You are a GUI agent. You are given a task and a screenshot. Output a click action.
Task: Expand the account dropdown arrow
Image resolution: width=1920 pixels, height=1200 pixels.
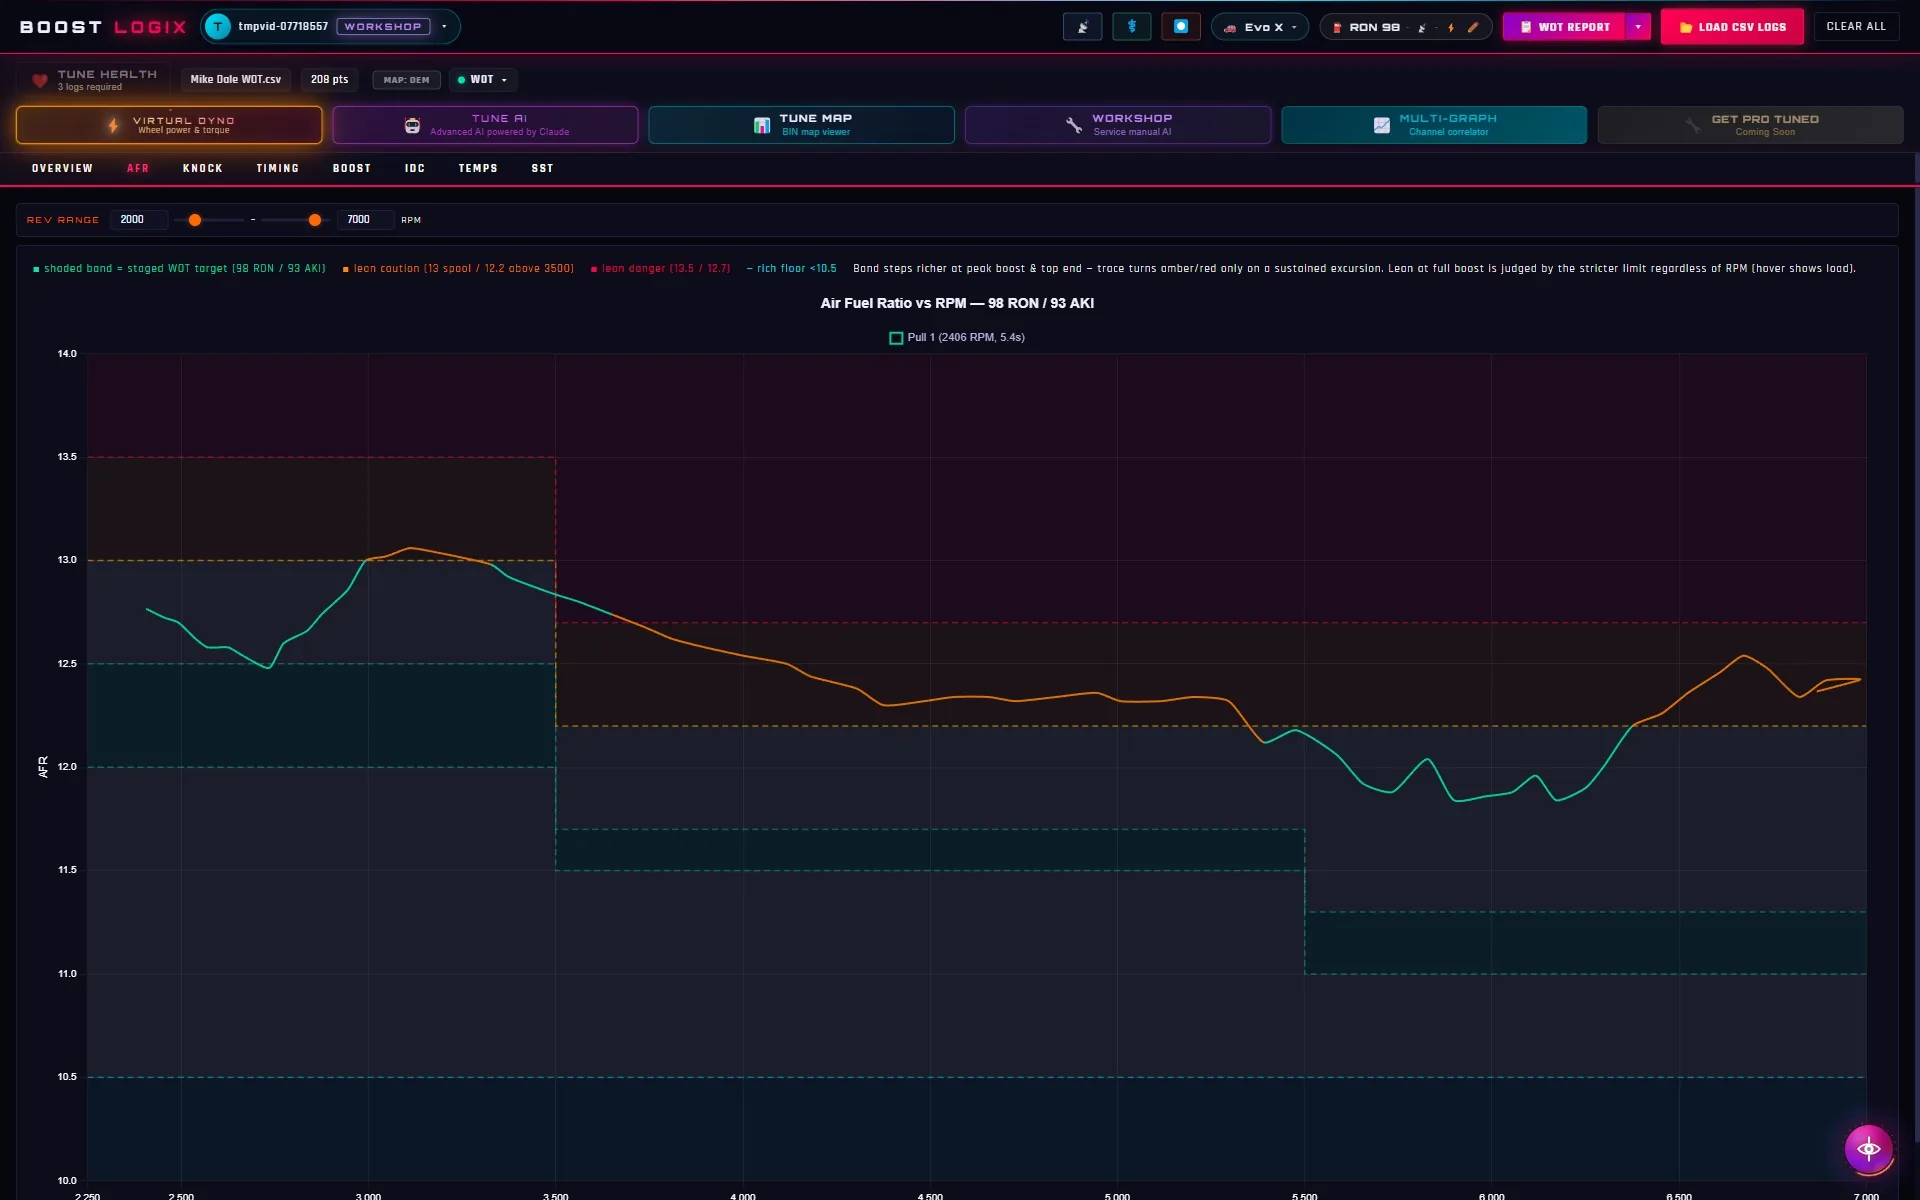point(444,27)
